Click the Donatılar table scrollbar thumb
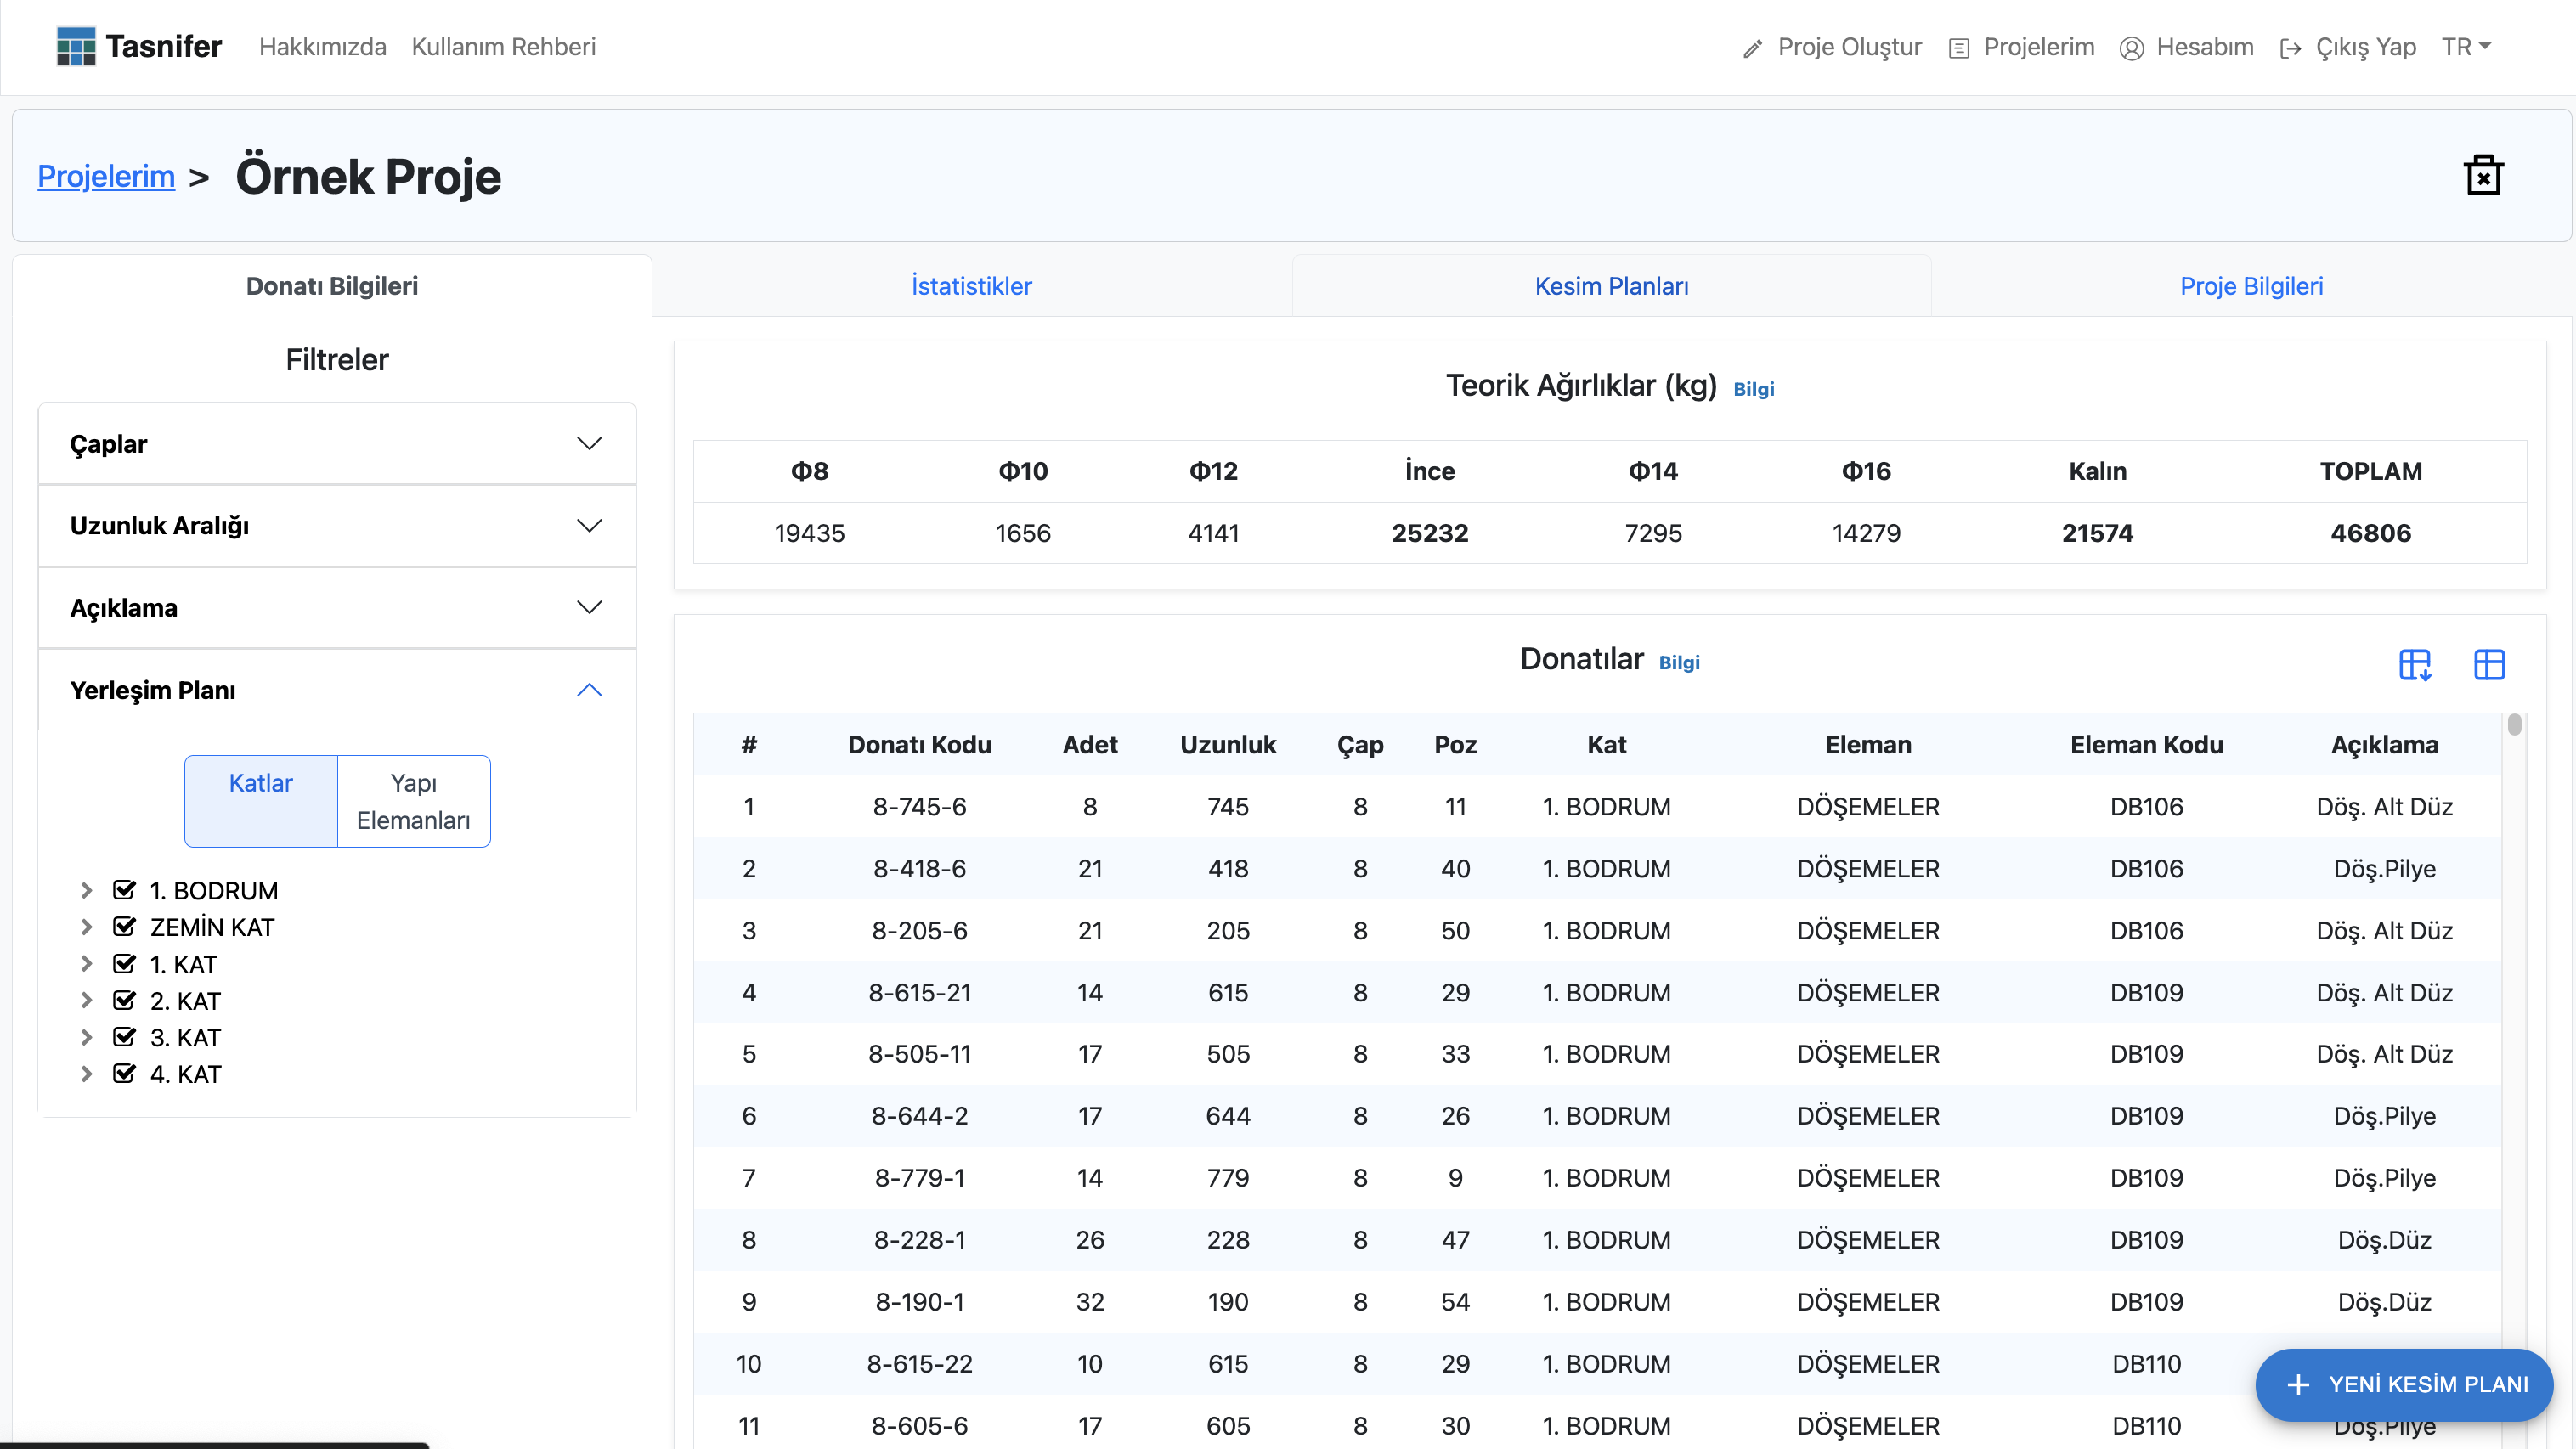This screenshot has width=2576, height=1449. pyautogui.click(x=2514, y=724)
